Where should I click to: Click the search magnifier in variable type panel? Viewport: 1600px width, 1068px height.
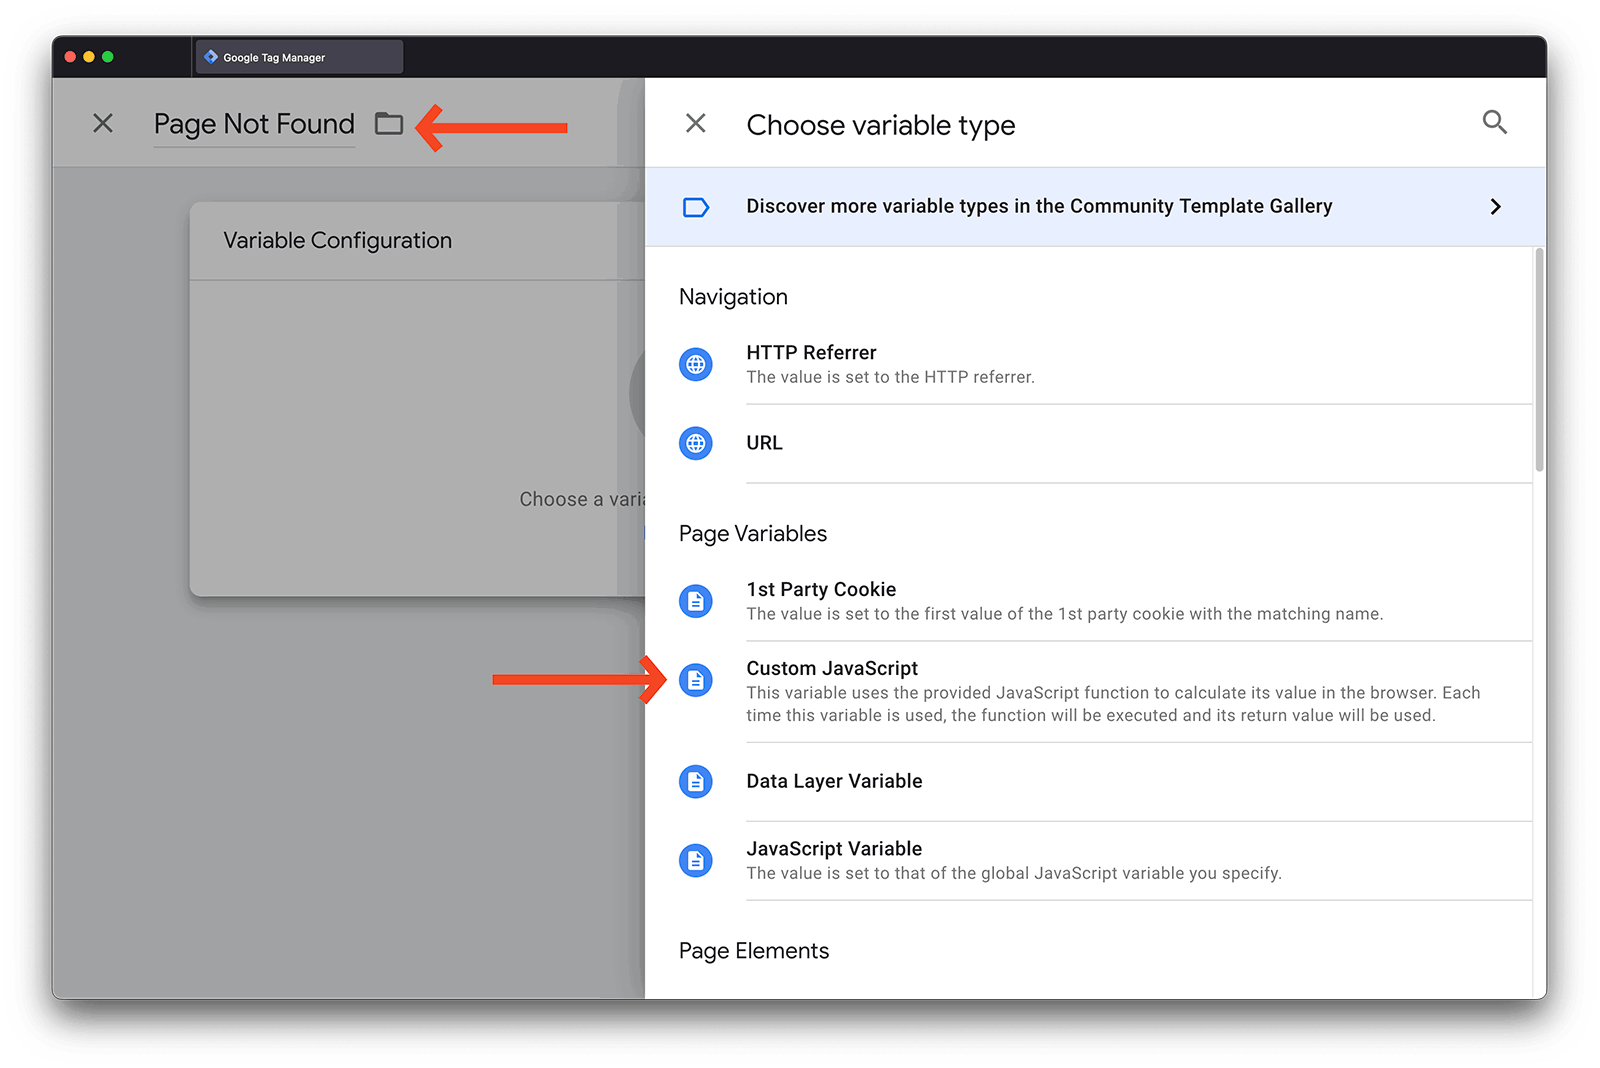tap(1494, 123)
